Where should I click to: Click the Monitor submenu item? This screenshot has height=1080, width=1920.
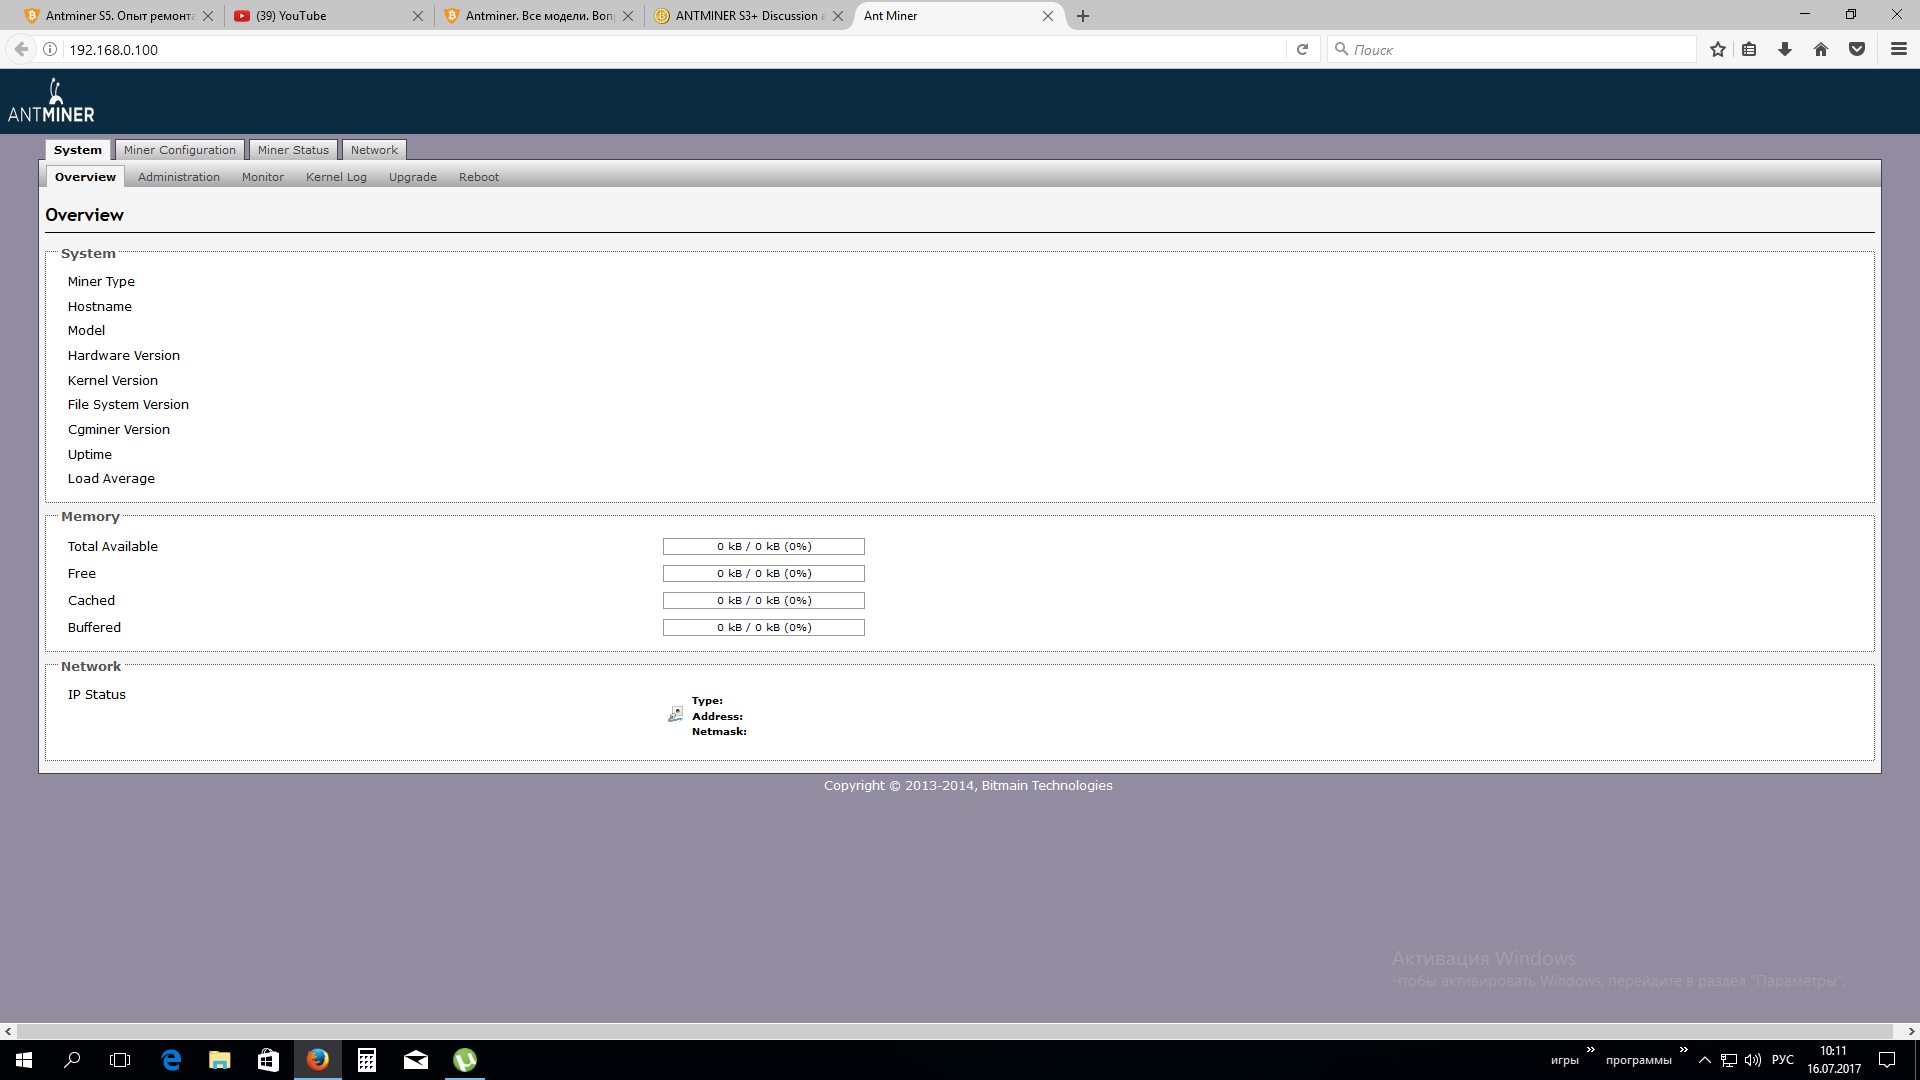262,177
